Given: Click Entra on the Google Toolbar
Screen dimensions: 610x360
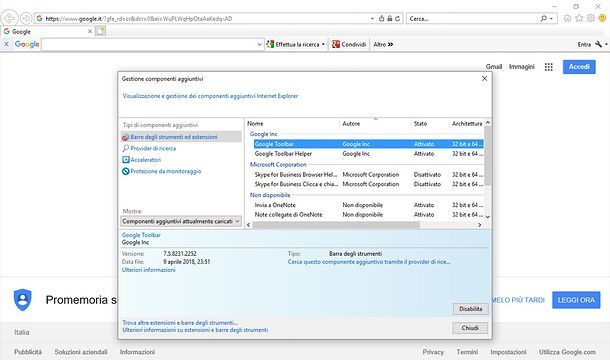Looking at the screenshot, I should coord(584,44).
